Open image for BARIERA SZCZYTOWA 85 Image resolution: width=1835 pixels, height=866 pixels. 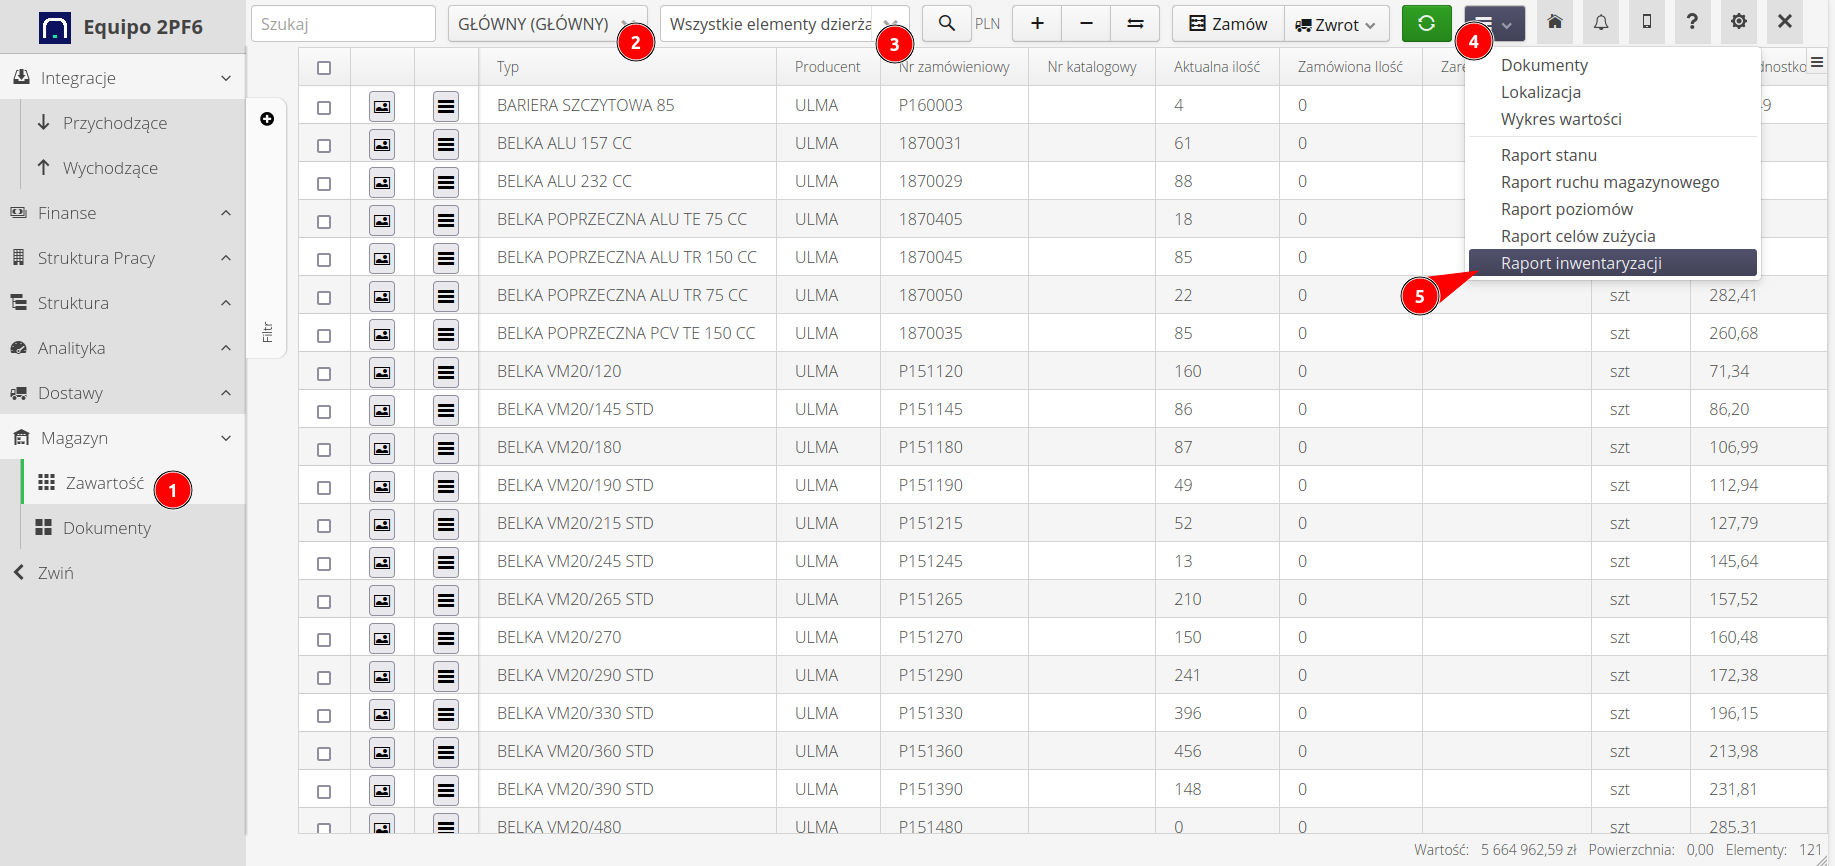coord(382,106)
